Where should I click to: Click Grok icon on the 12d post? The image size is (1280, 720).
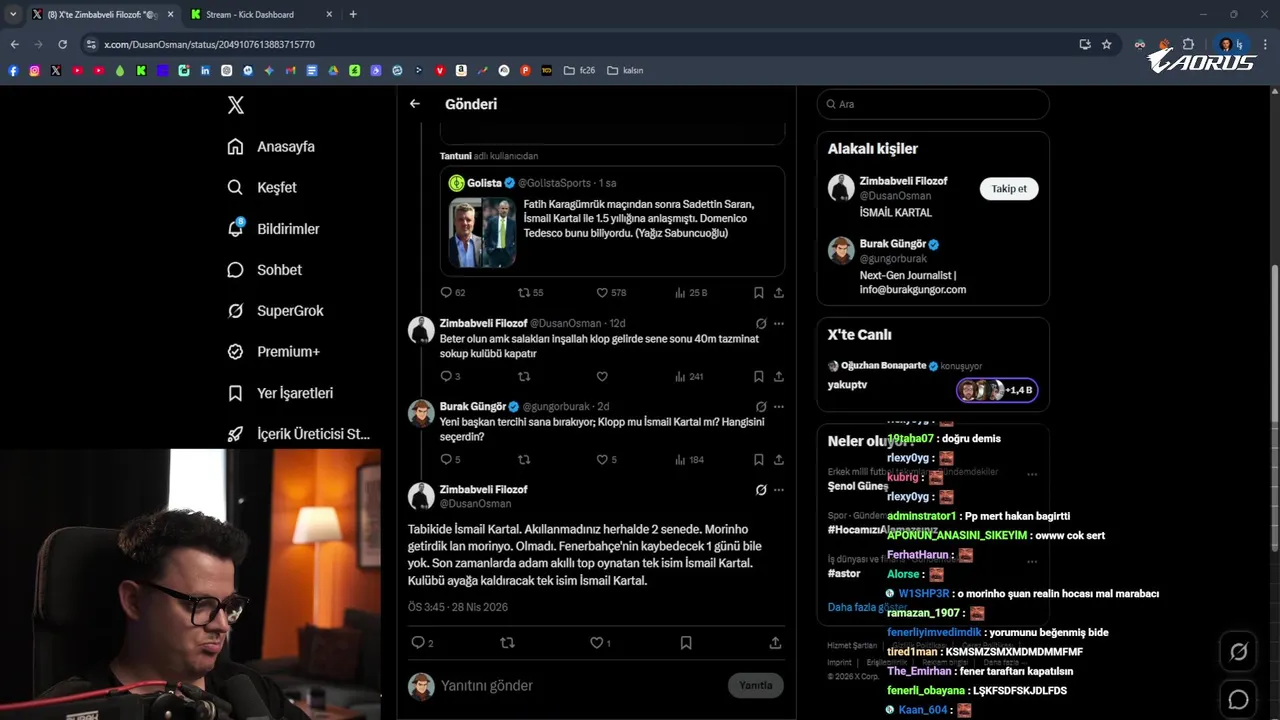click(x=761, y=324)
